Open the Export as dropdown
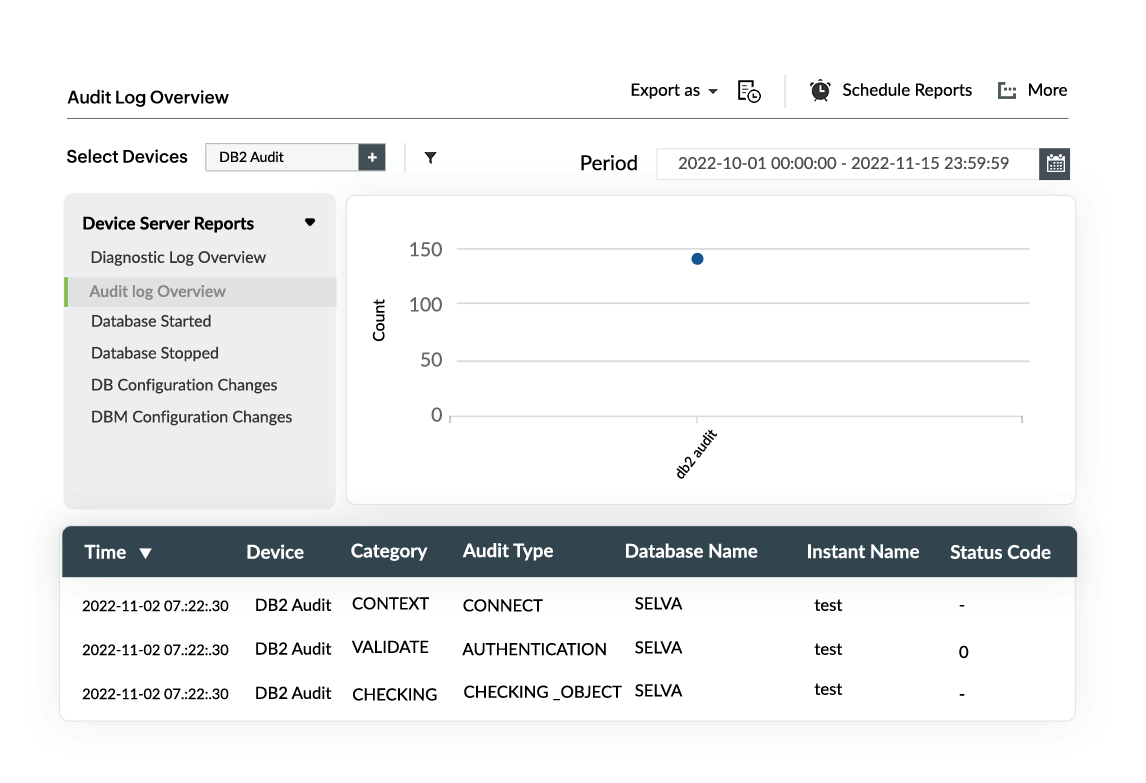The image size is (1146, 783). point(674,90)
